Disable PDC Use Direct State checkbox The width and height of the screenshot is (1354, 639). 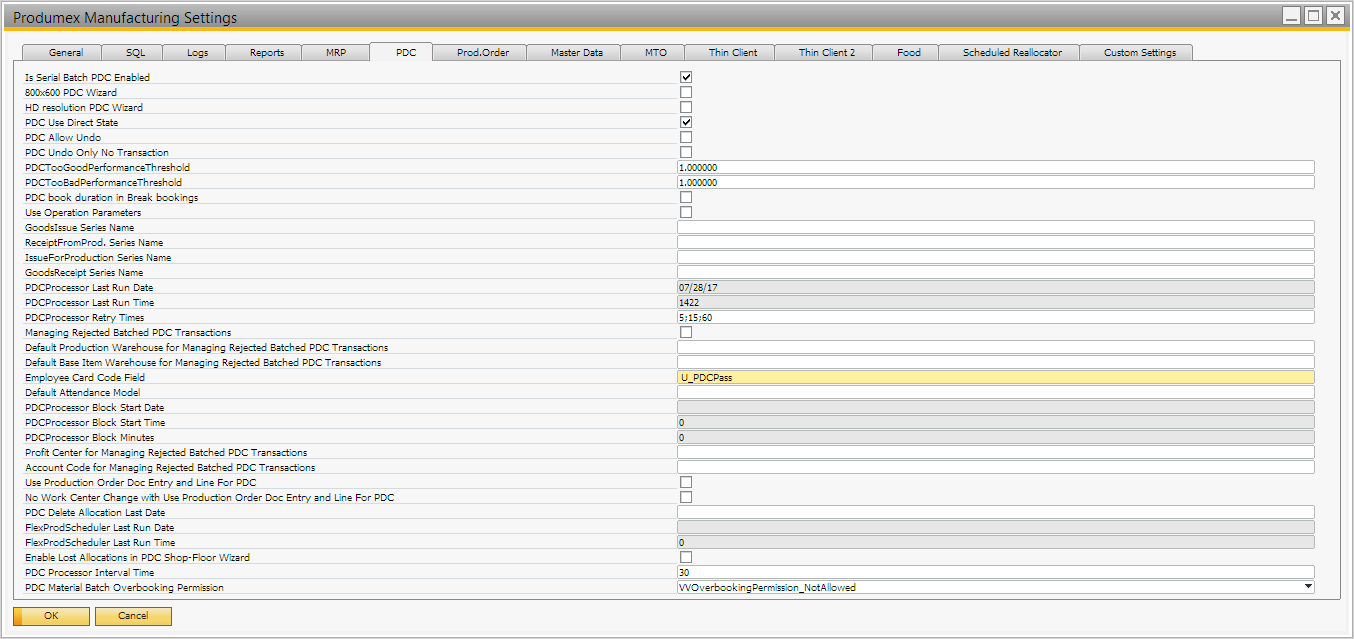pyautogui.click(x=686, y=122)
